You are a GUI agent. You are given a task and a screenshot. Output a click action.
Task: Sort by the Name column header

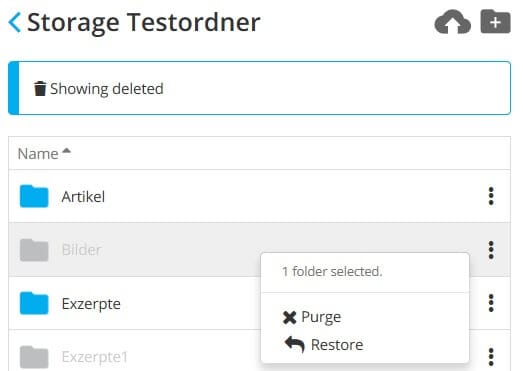(x=38, y=154)
